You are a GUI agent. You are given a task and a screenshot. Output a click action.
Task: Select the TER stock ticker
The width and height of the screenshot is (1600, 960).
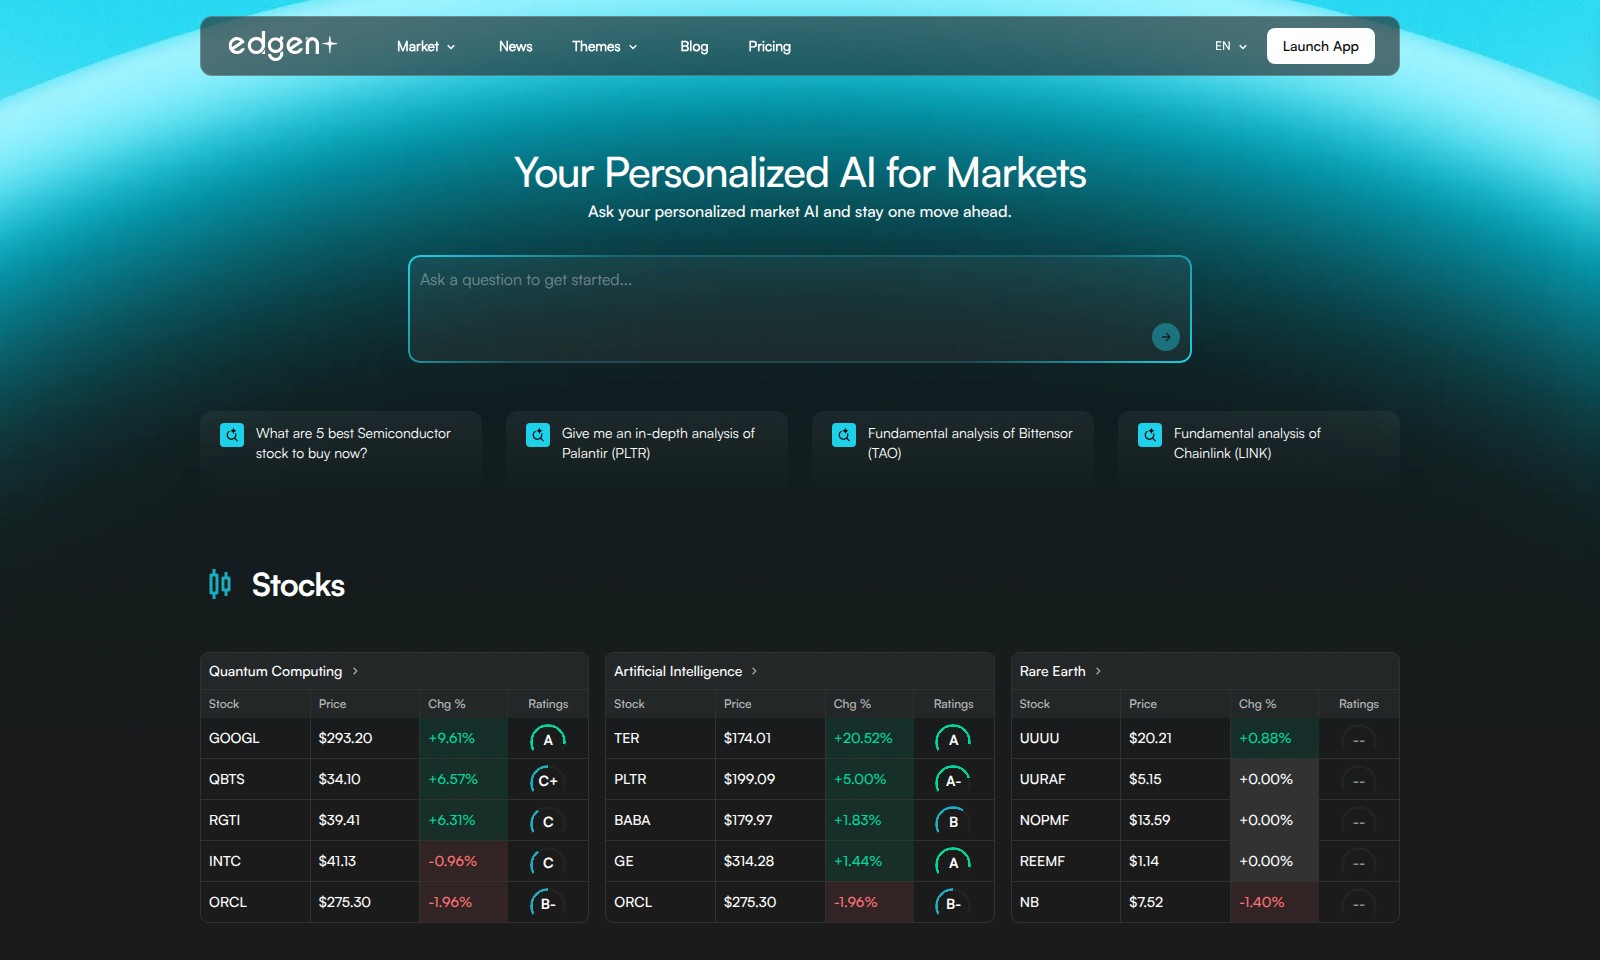tap(627, 738)
